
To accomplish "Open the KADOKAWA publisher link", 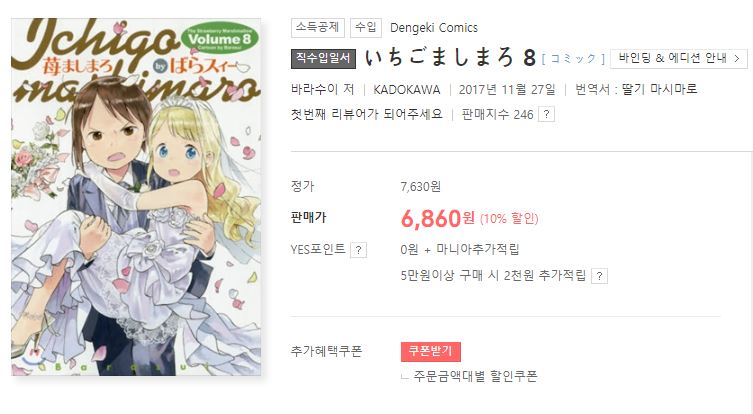I will pos(407,90).
